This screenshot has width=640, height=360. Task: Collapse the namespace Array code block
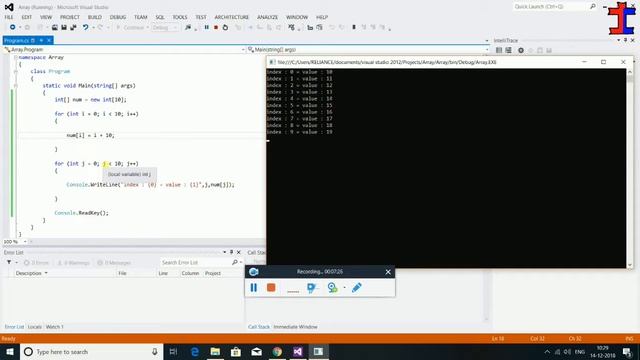pyautogui.click(x=16, y=58)
